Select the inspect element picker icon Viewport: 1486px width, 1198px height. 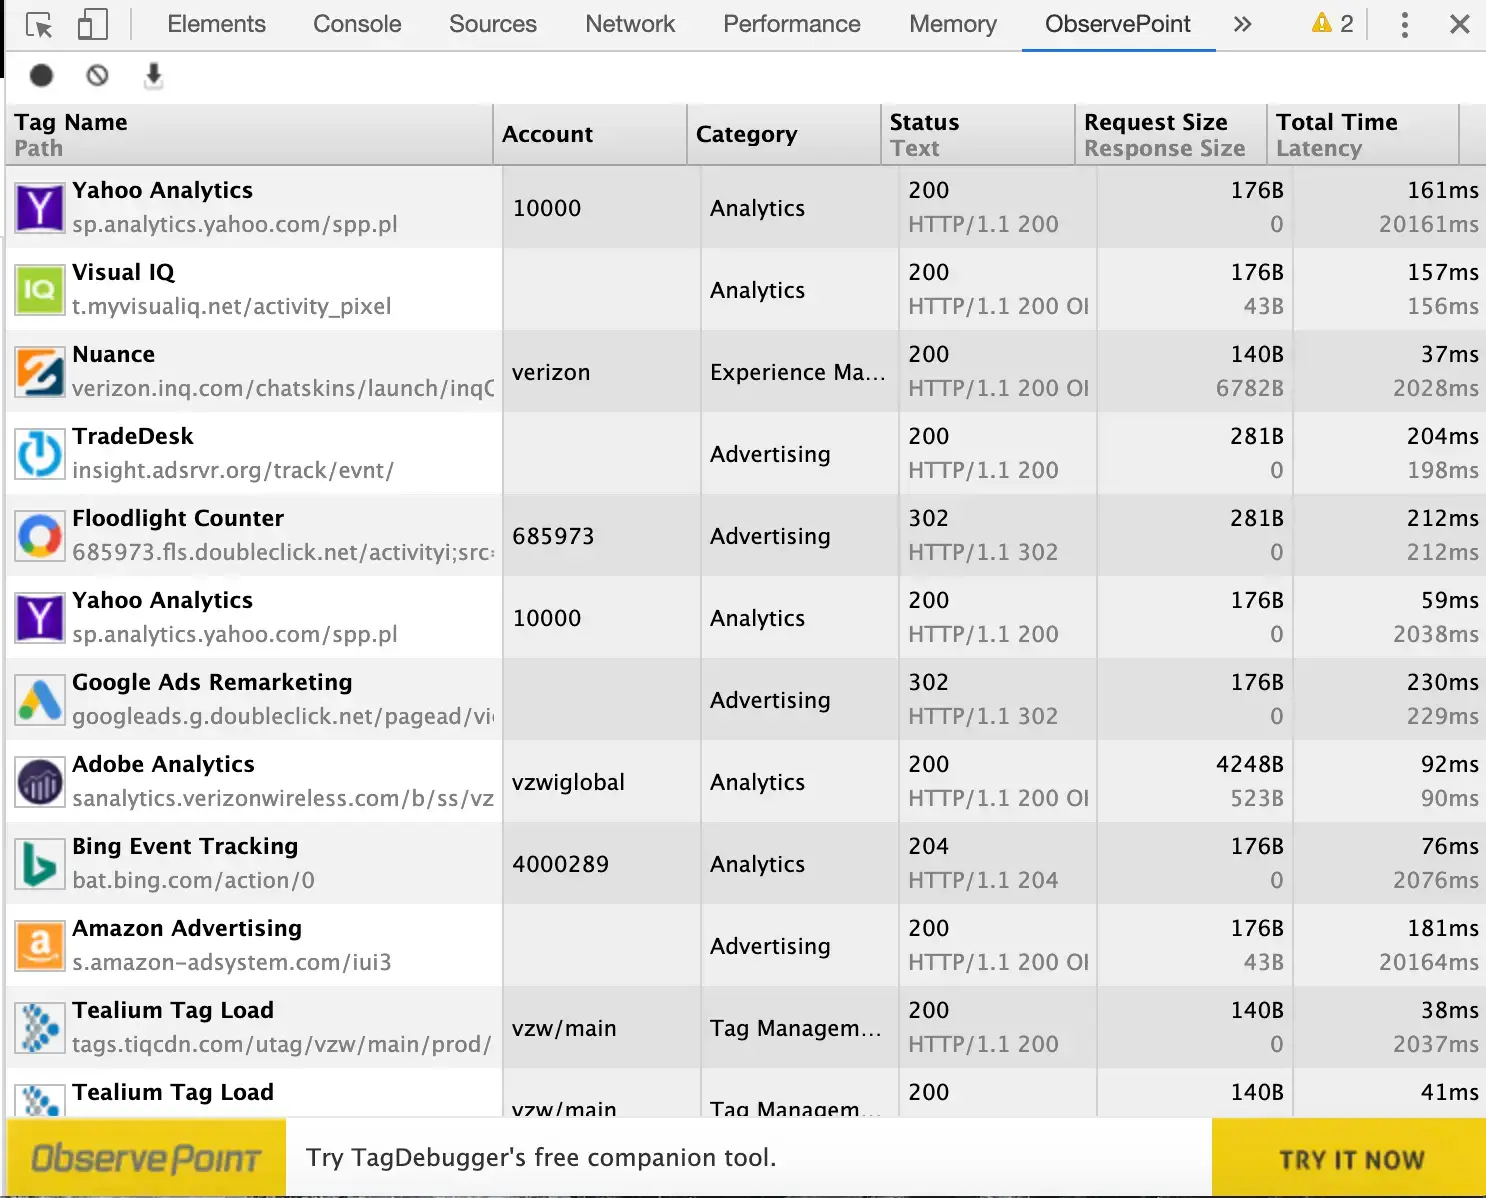(39, 25)
